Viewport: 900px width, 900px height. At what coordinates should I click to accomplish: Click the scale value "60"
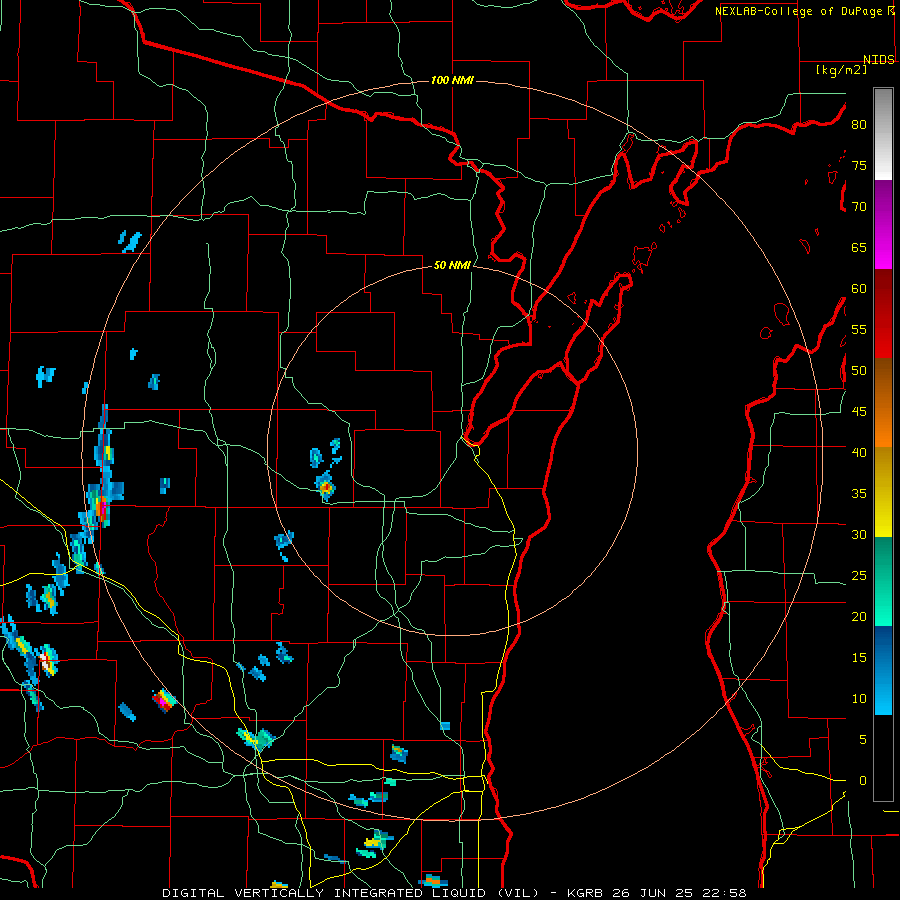[x=859, y=289]
